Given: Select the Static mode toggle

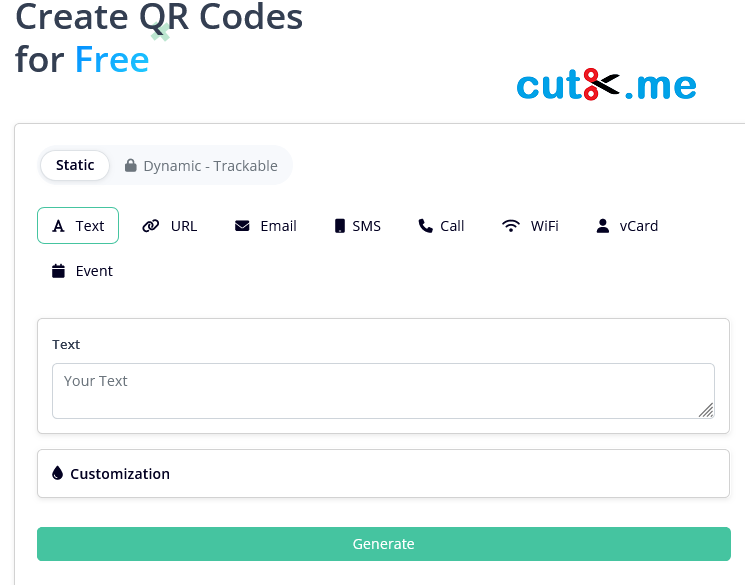Looking at the screenshot, I should (x=75, y=165).
